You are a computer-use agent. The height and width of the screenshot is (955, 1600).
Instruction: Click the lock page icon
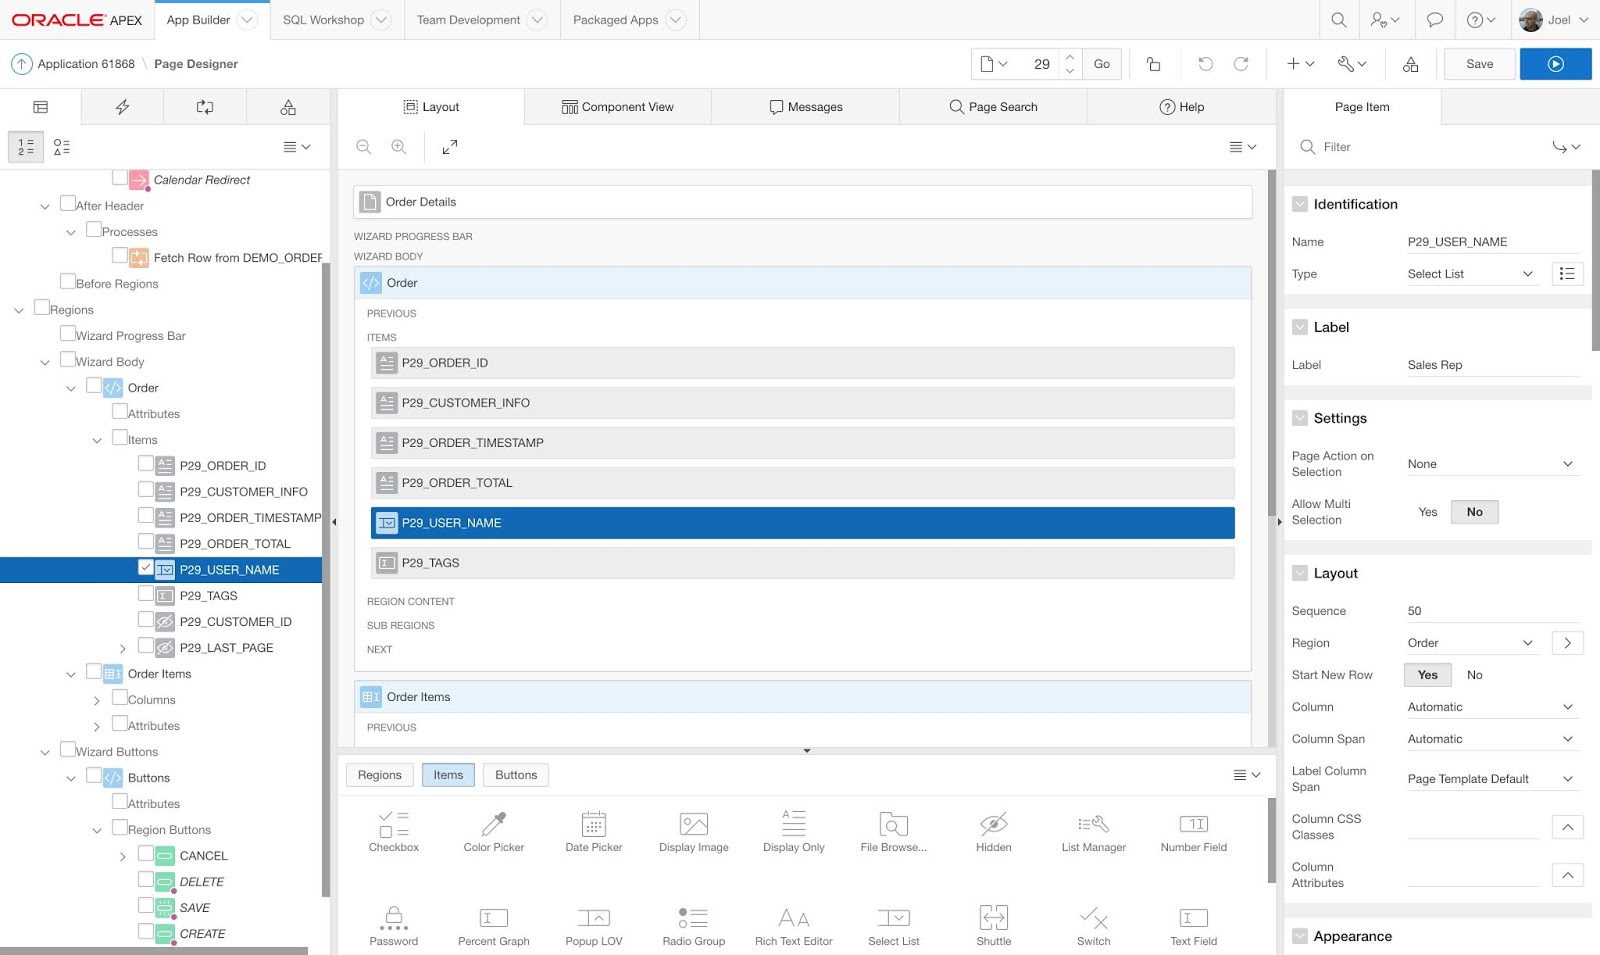[x=1153, y=64]
